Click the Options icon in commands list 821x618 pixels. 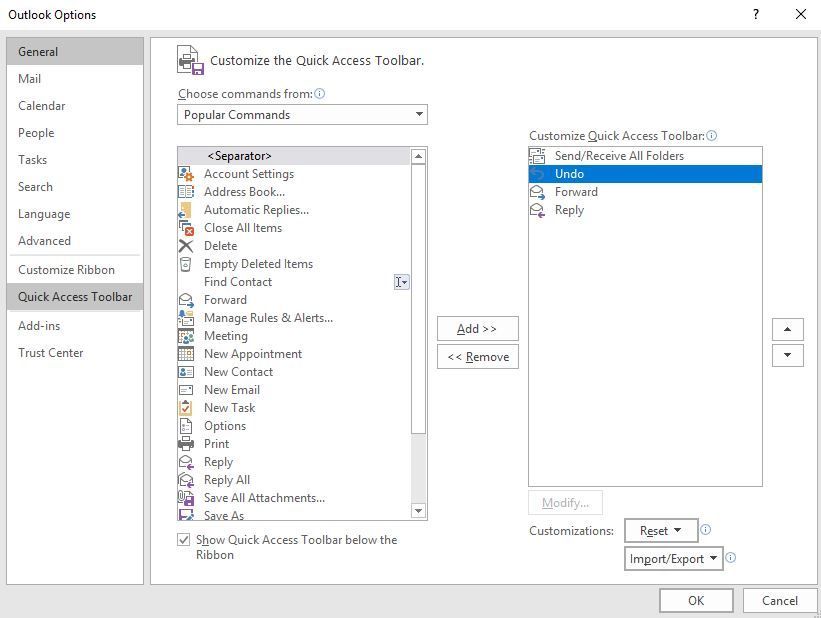(x=185, y=426)
